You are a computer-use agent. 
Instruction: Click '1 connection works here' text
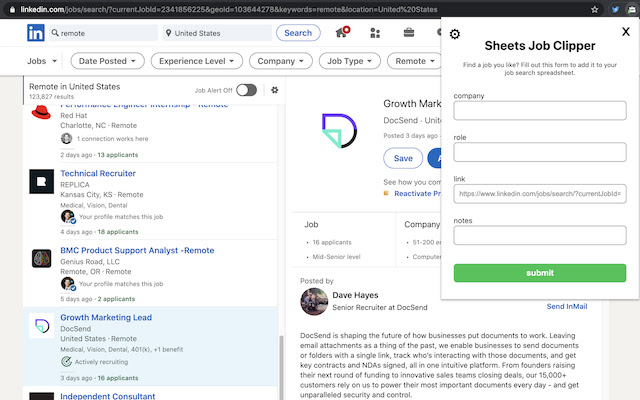112,139
